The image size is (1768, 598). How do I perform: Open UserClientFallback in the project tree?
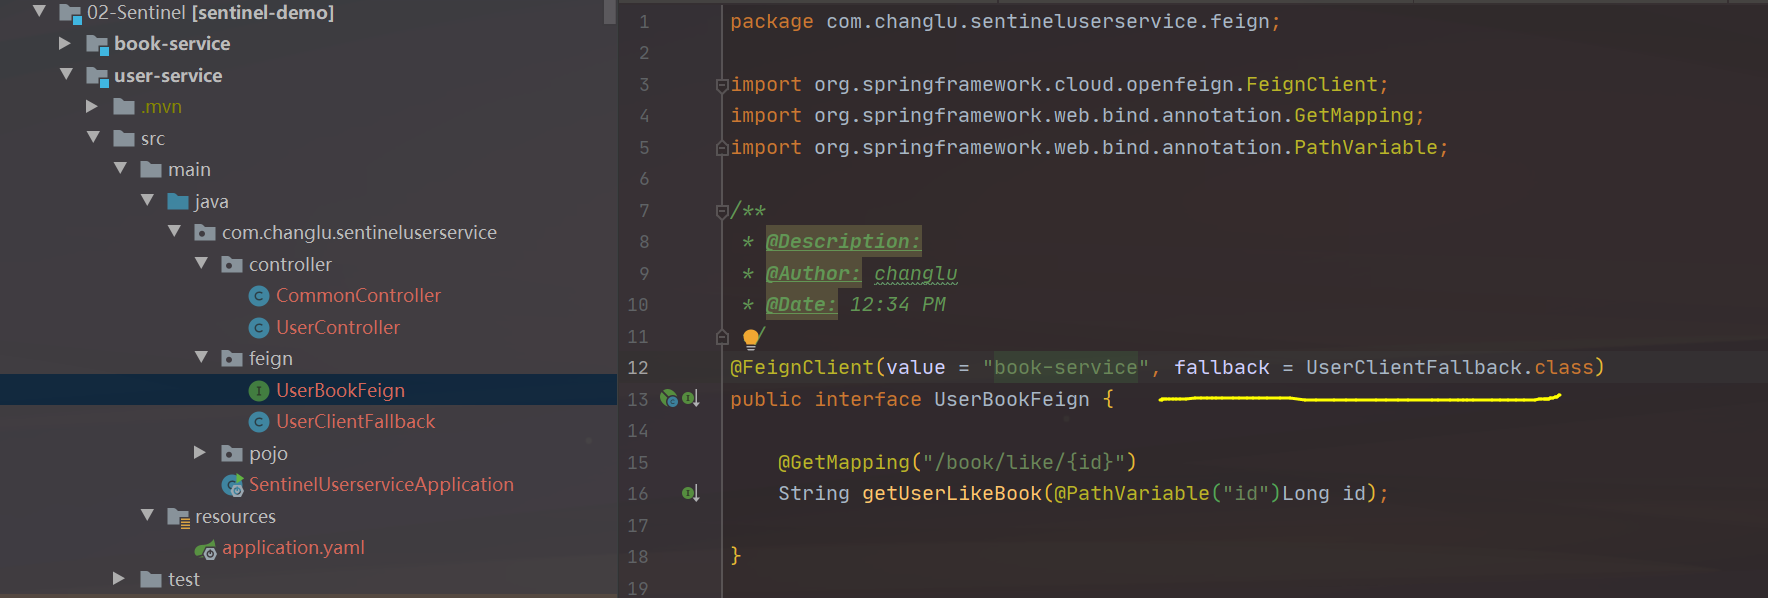[x=355, y=421]
